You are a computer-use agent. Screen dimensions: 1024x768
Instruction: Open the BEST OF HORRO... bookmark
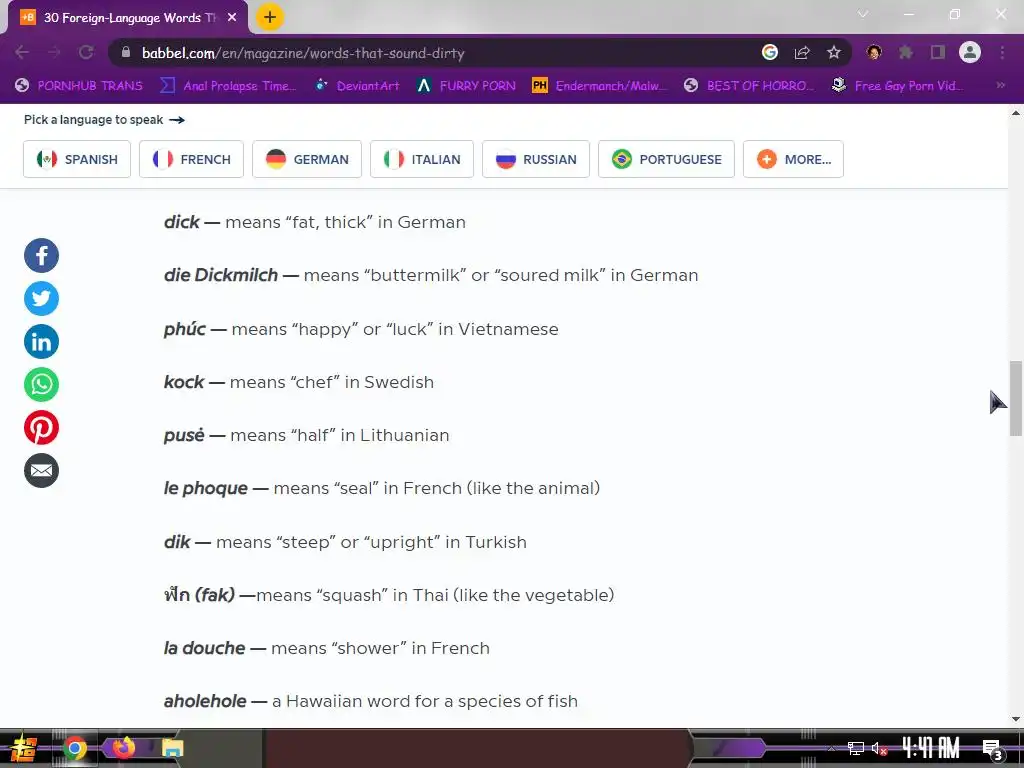749,86
